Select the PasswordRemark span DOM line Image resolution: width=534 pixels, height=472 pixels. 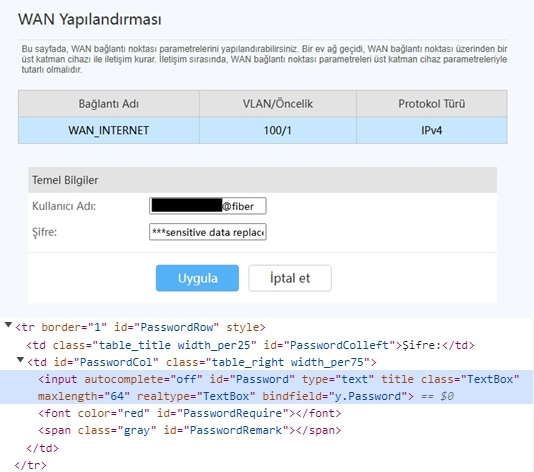coord(189,430)
